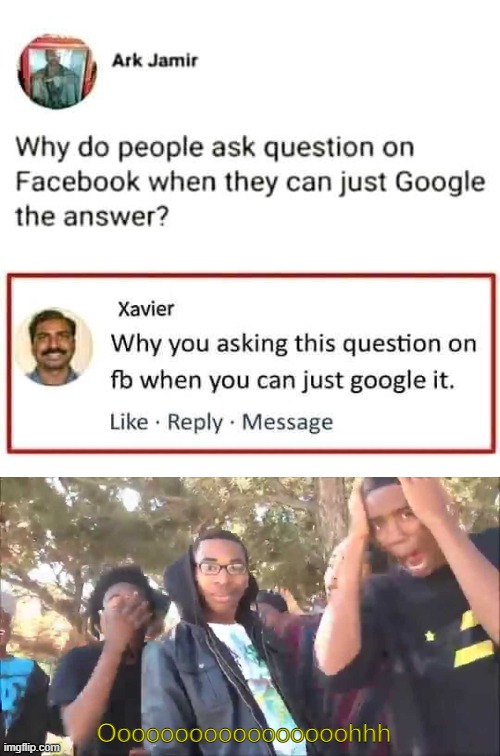The width and height of the screenshot is (500, 756).
Task: Message Xavier from the comment
Action: [x=287, y=422]
